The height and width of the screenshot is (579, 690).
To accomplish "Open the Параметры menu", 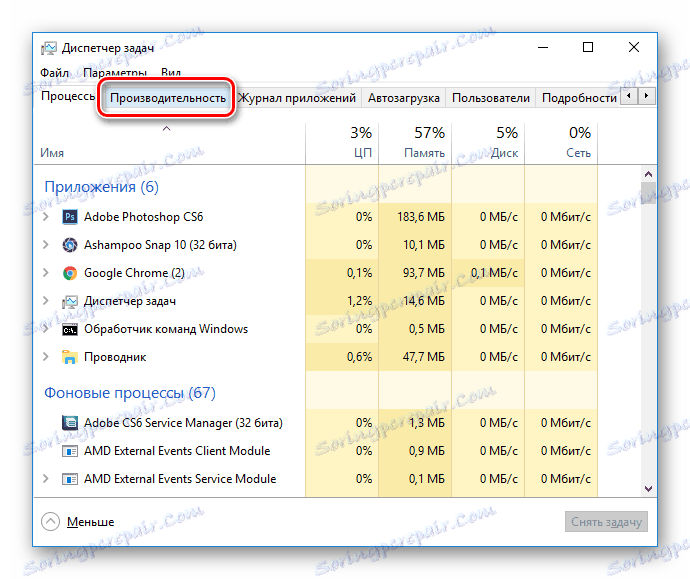I will pyautogui.click(x=115, y=73).
